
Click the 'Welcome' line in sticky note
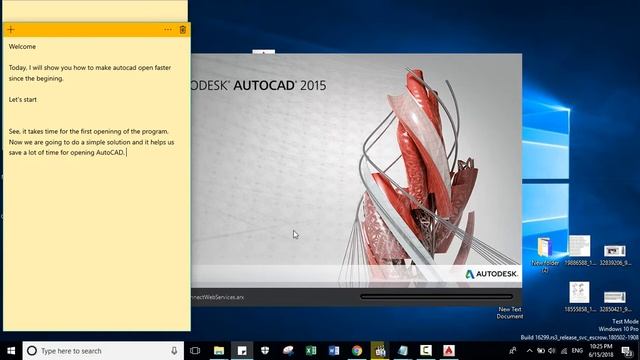(x=22, y=47)
